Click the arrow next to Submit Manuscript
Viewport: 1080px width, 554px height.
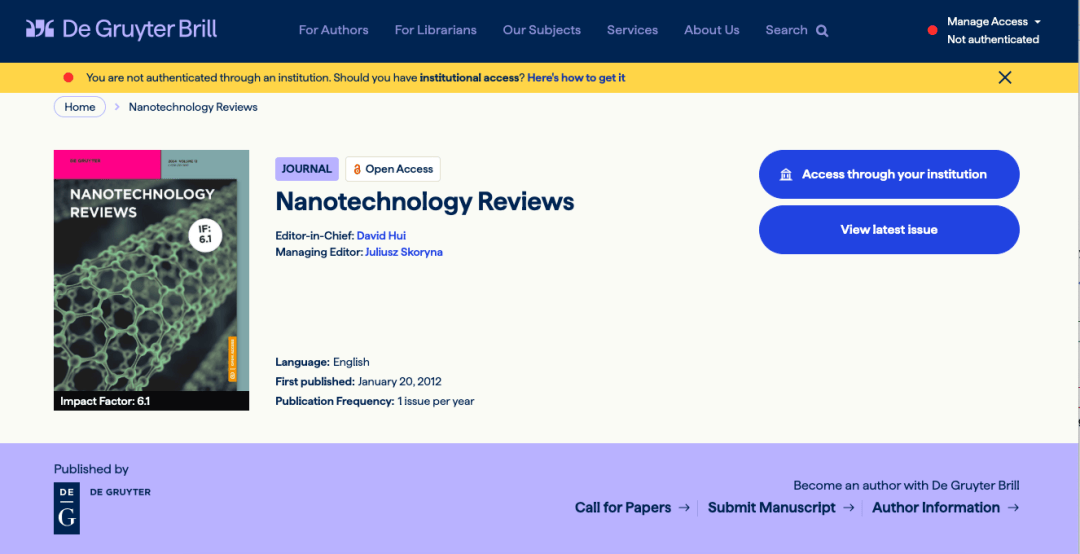point(849,508)
